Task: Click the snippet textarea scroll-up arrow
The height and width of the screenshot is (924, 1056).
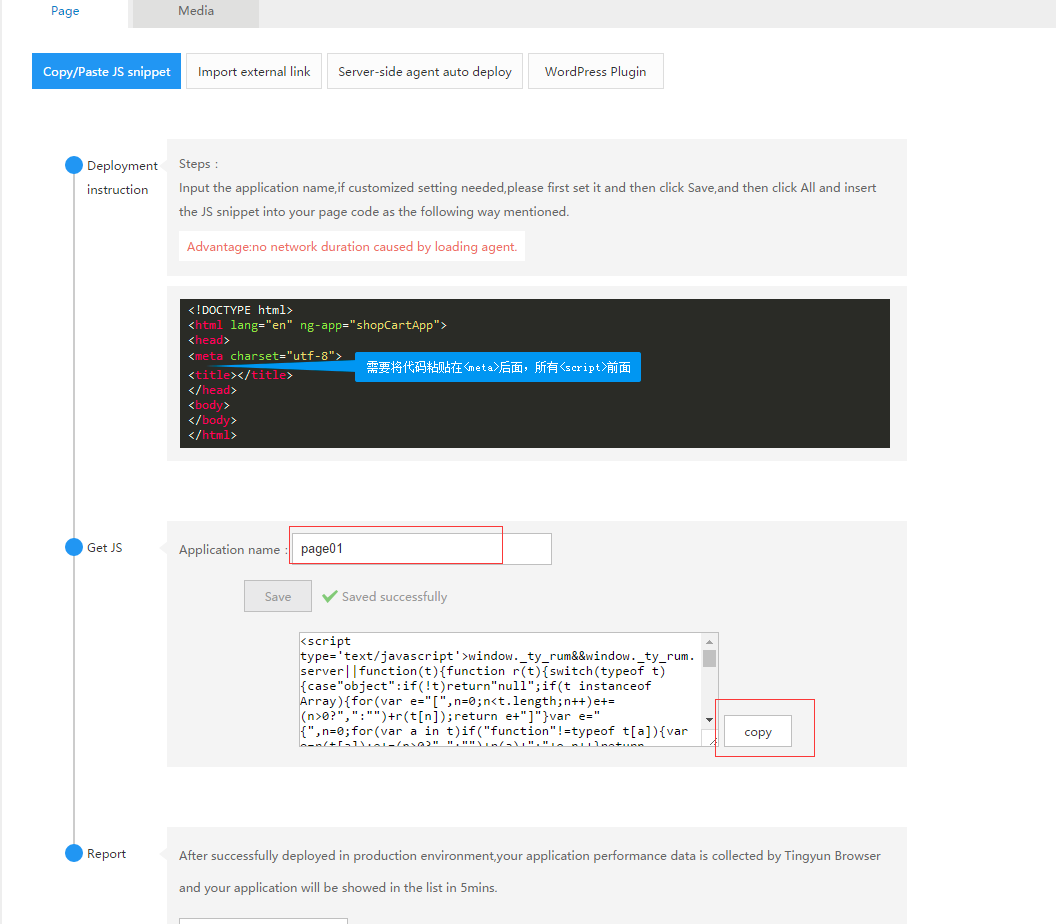Action: (709, 641)
